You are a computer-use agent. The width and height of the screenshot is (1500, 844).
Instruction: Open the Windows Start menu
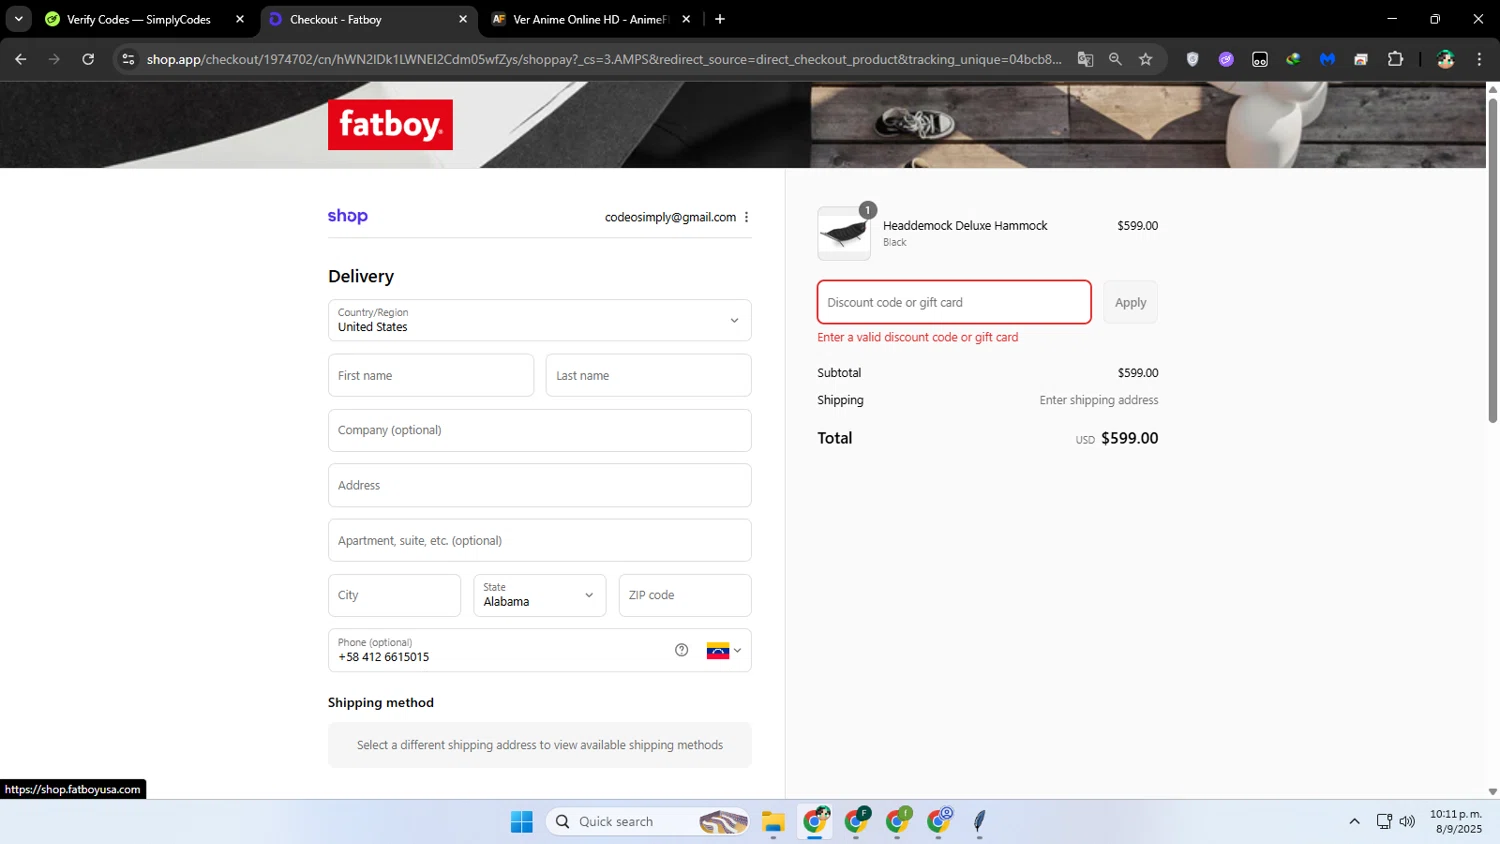521,821
